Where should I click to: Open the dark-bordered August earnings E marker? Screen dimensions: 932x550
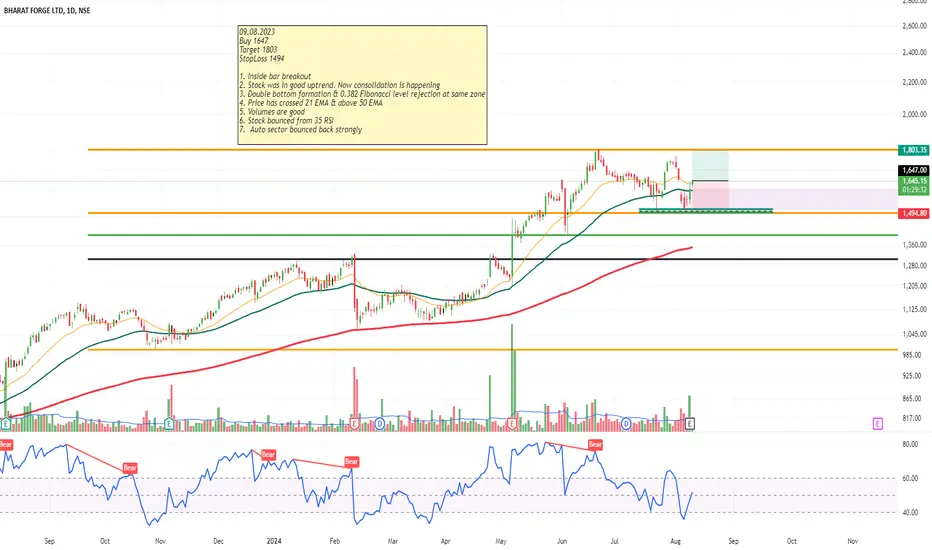(x=689, y=423)
